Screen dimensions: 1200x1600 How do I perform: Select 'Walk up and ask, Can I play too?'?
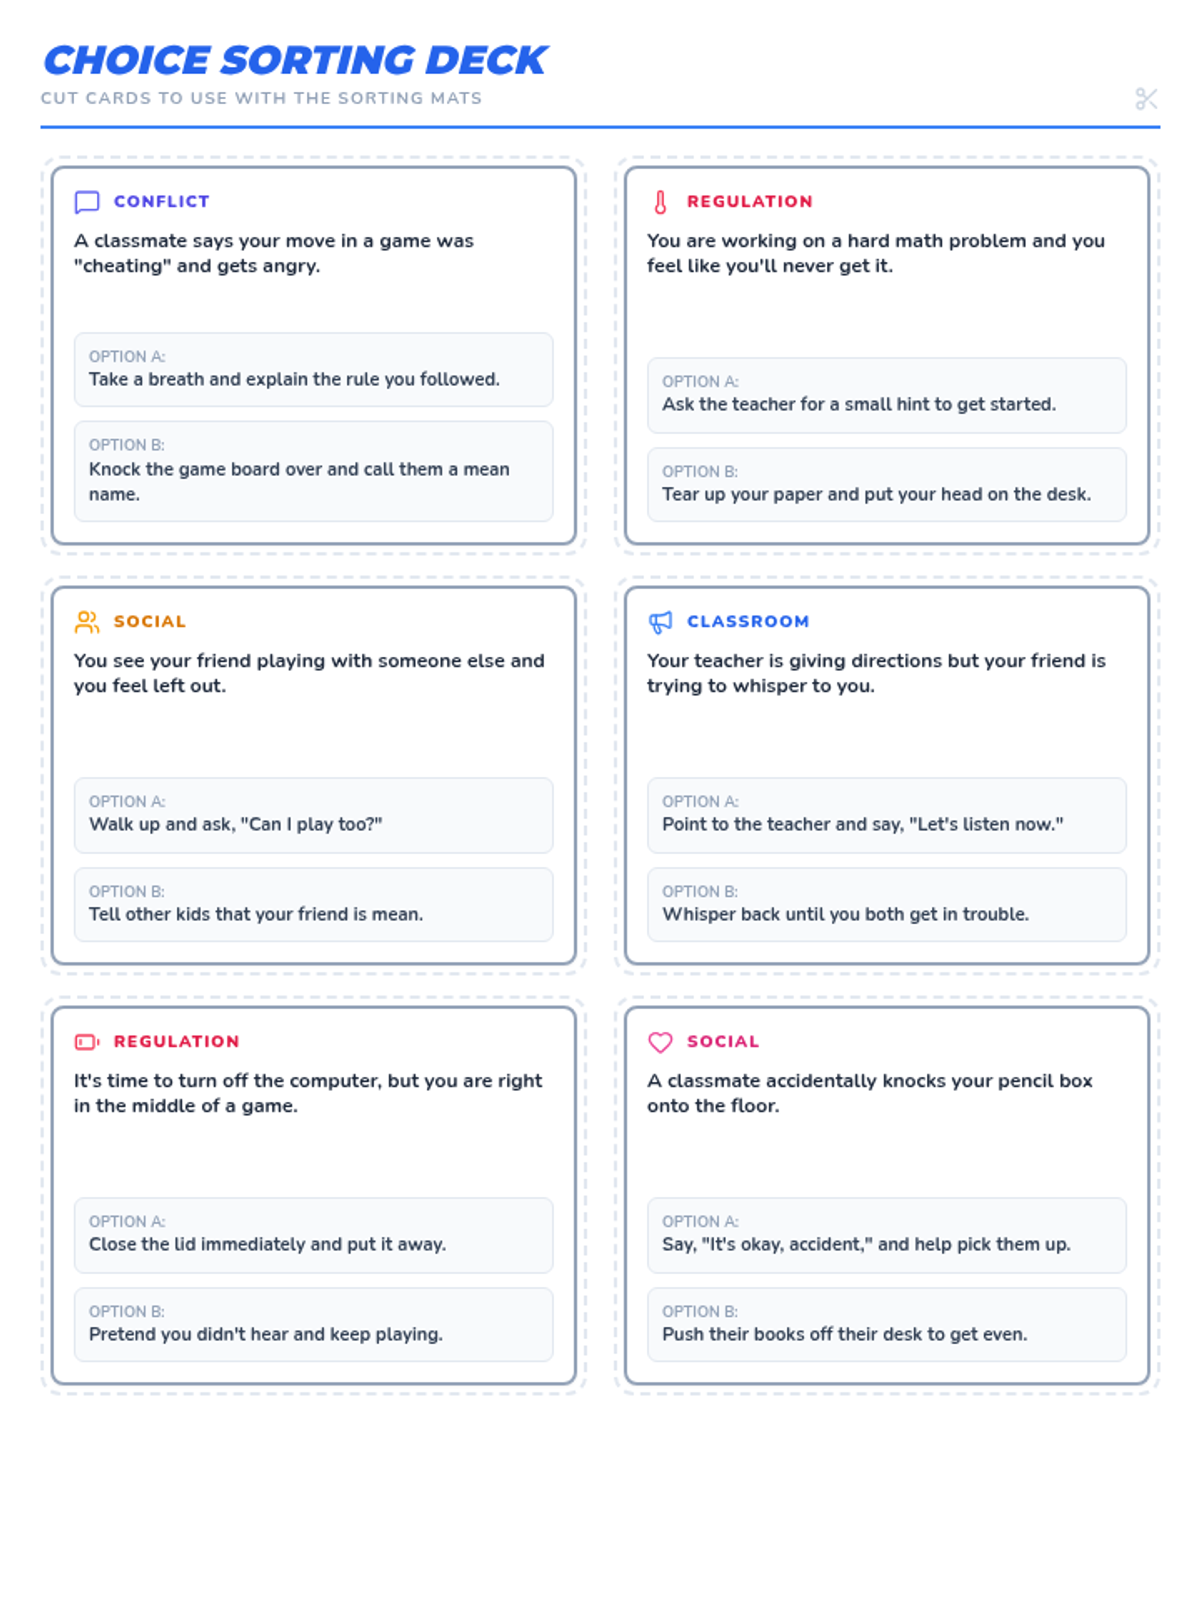click(x=313, y=815)
